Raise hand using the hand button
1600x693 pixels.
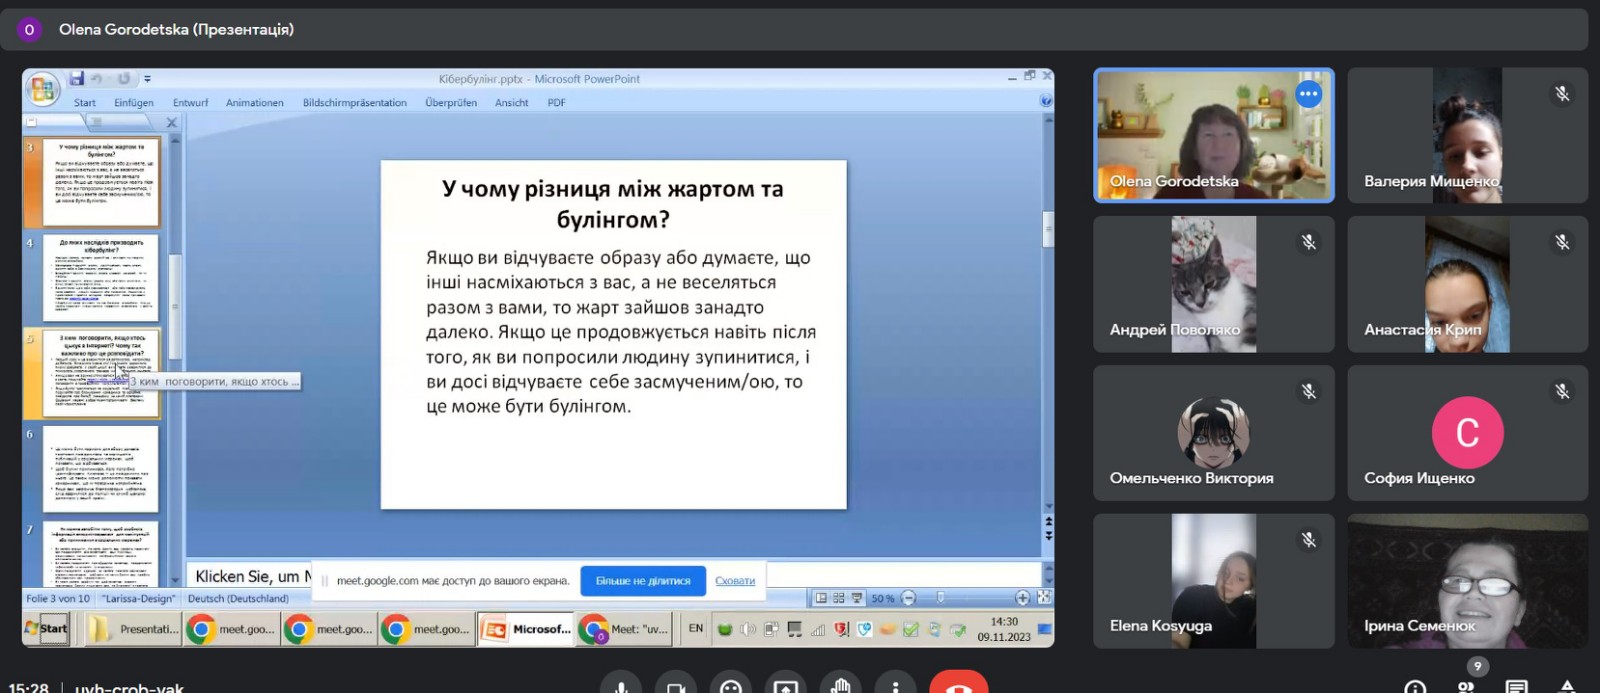click(840, 686)
